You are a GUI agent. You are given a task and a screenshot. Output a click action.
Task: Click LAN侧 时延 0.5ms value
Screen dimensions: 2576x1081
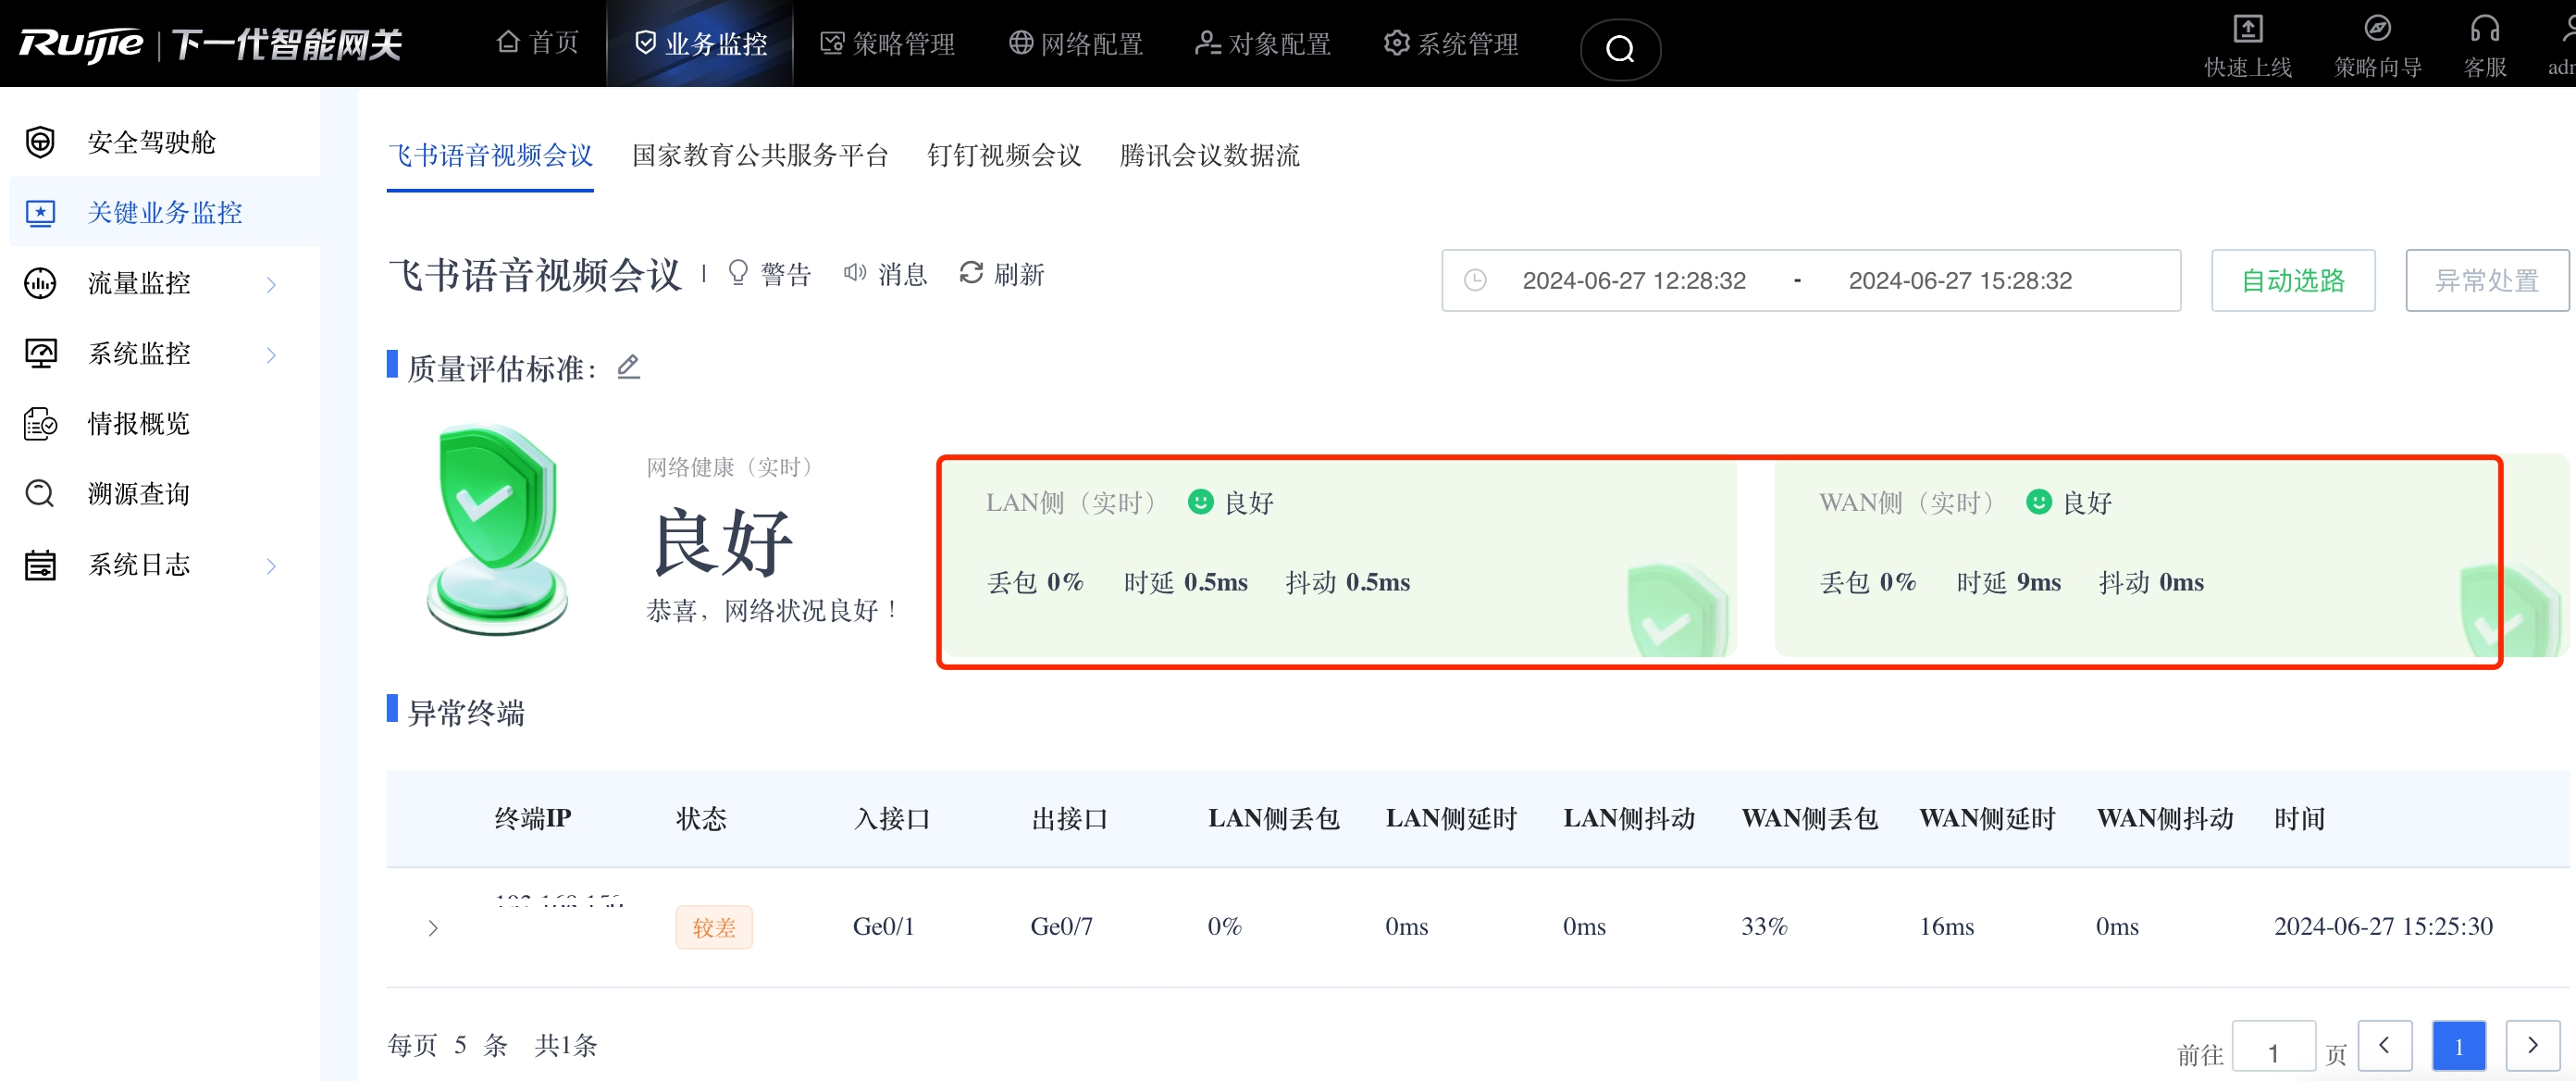(1215, 582)
